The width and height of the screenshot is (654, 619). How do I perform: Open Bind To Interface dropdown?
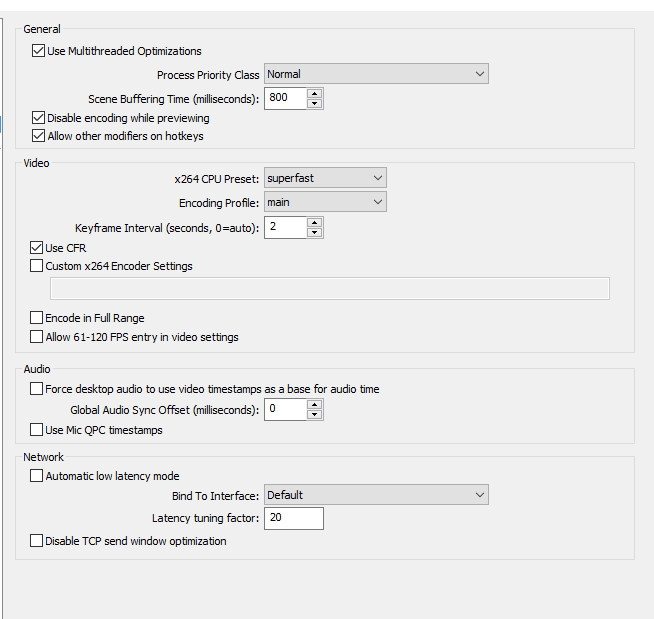click(376, 495)
